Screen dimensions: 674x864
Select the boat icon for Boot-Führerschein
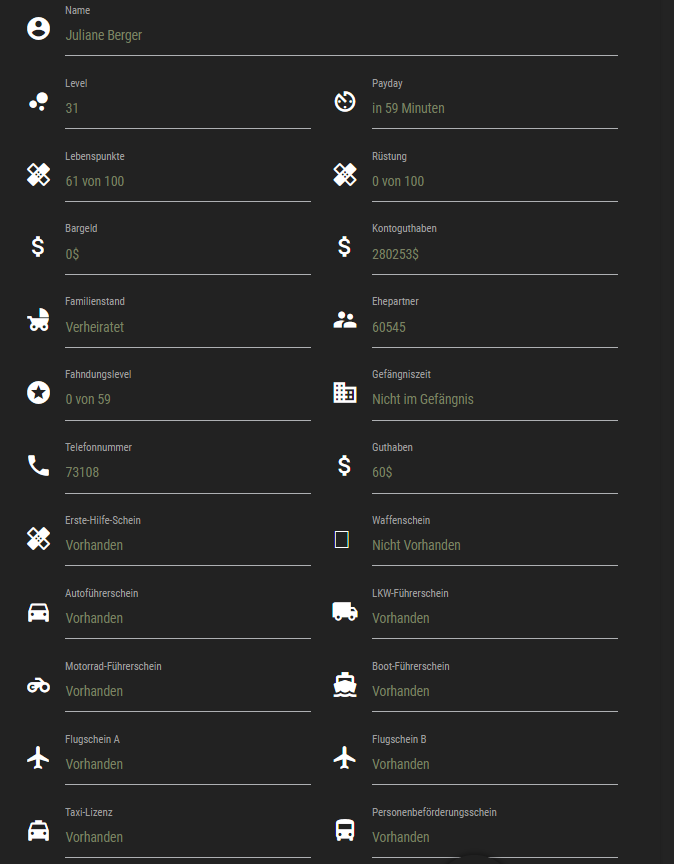coord(344,684)
